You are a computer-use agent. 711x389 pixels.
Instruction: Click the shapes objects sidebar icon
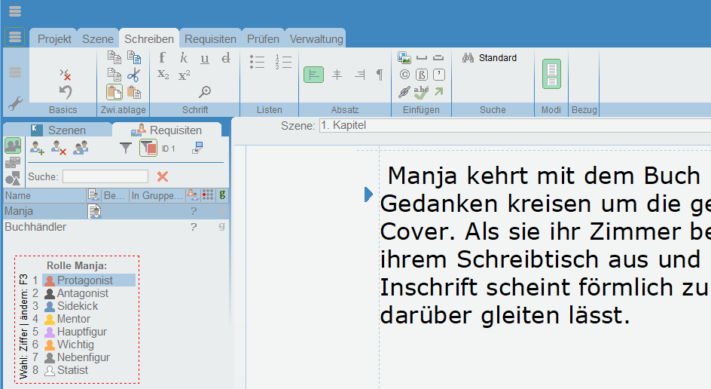(x=13, y=179)
